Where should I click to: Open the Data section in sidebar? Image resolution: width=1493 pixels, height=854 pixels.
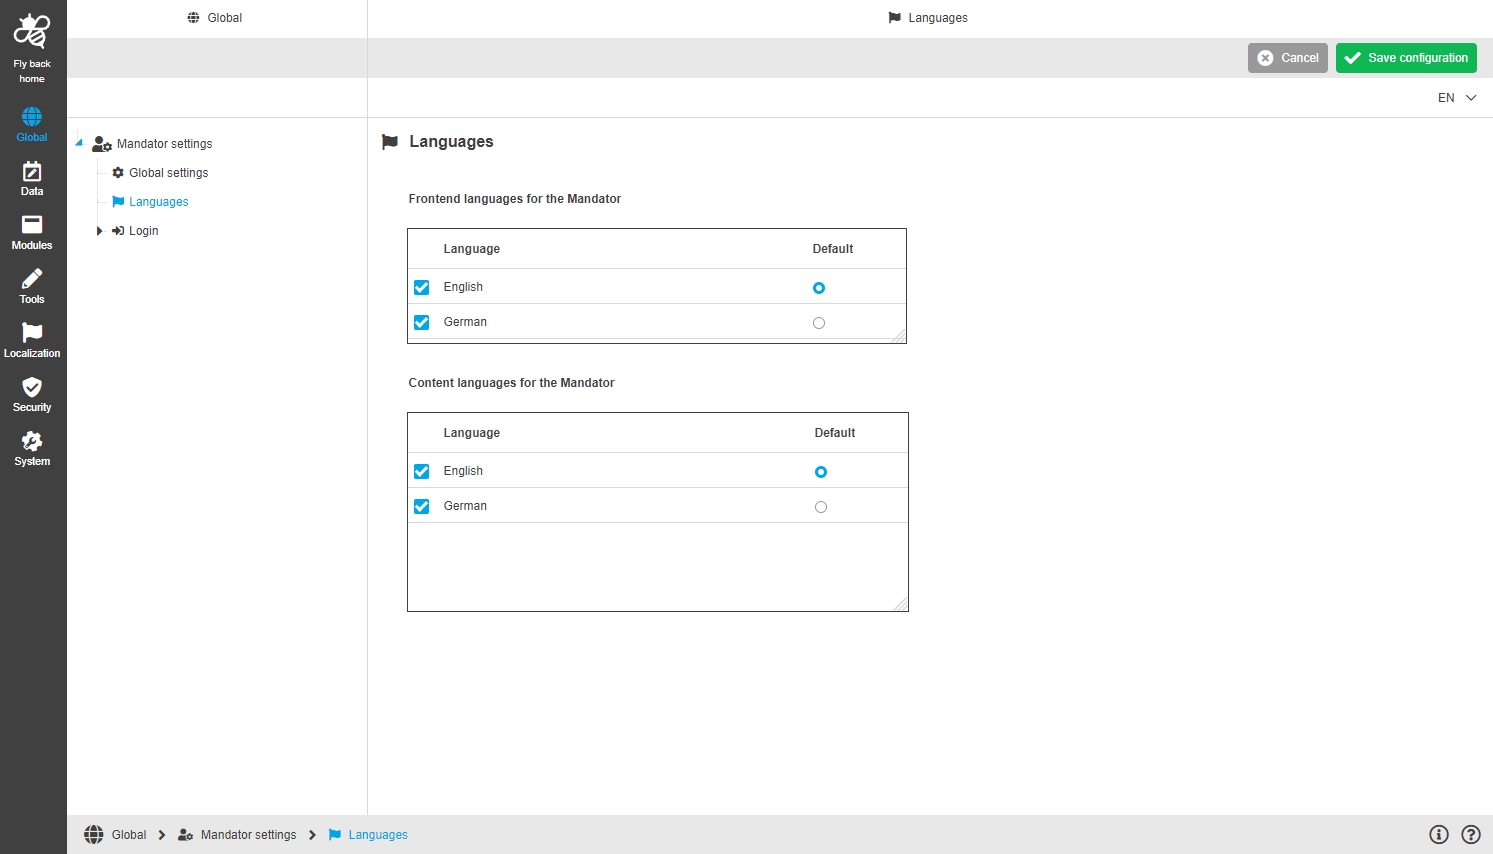[x=32, y=178]
